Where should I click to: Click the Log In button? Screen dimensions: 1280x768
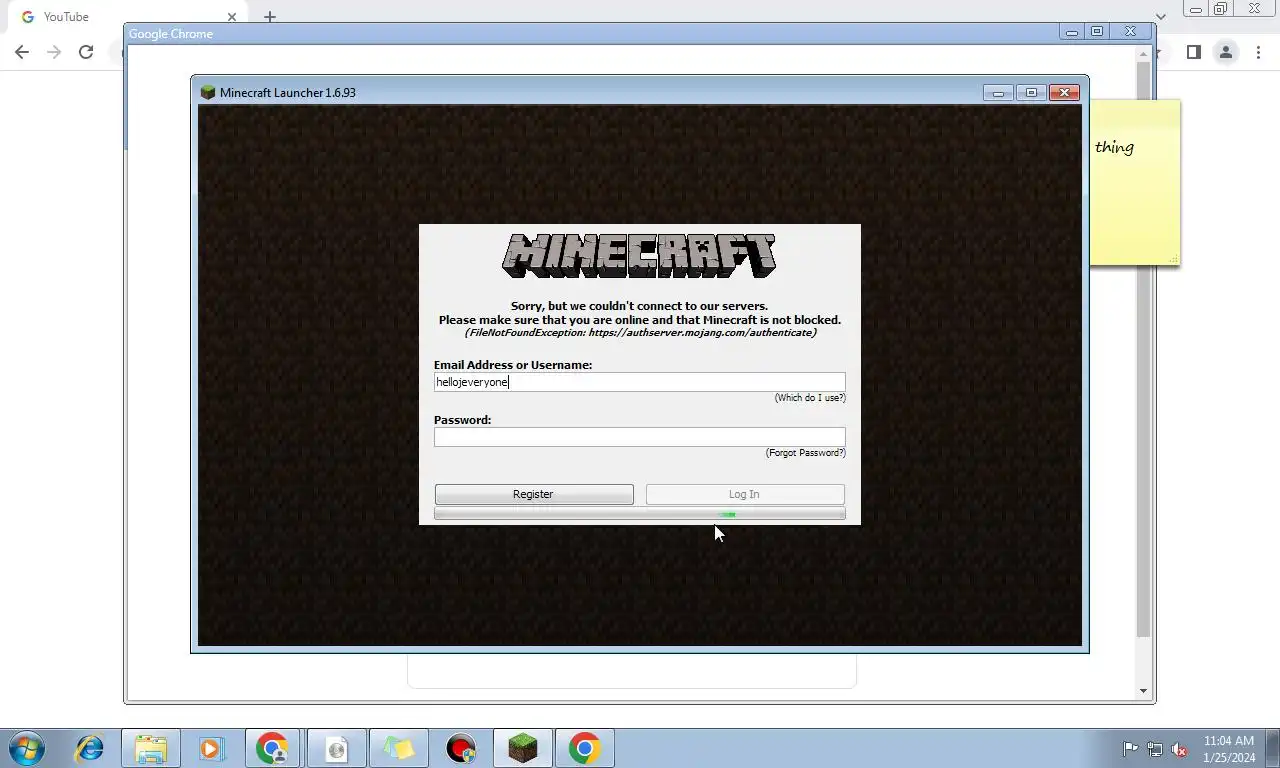click(745, 494)
